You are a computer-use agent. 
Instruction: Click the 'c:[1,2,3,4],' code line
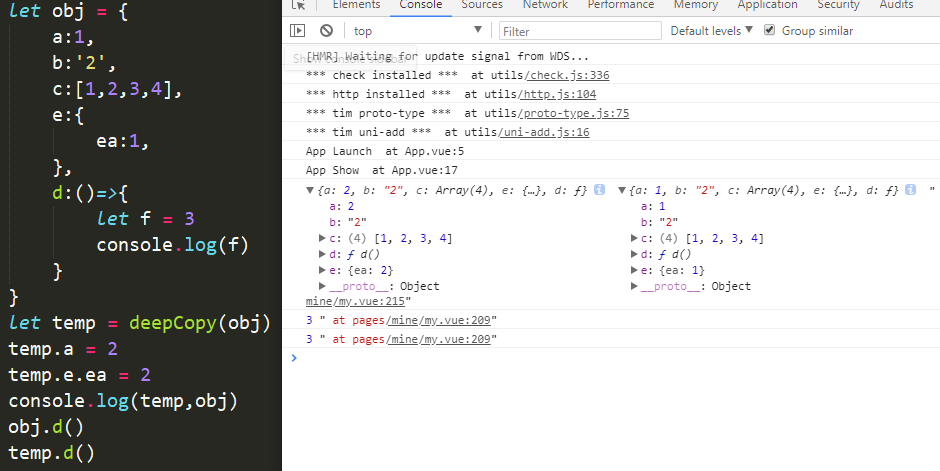tap(117, 89)
